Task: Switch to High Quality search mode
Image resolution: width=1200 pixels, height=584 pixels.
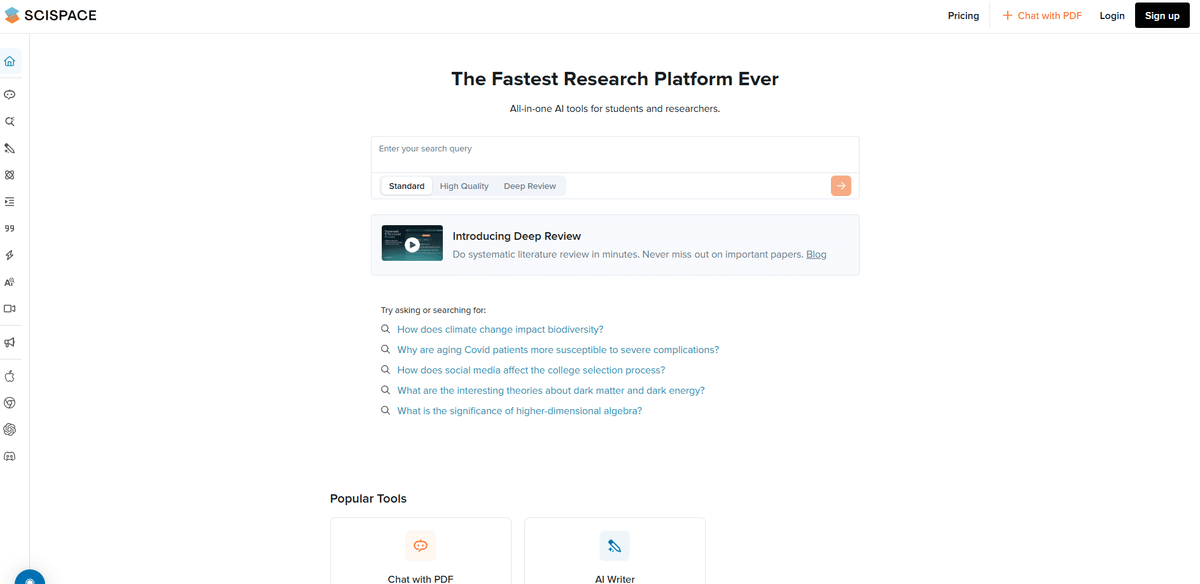Action: pyautogui.click(x=464, y=186)
